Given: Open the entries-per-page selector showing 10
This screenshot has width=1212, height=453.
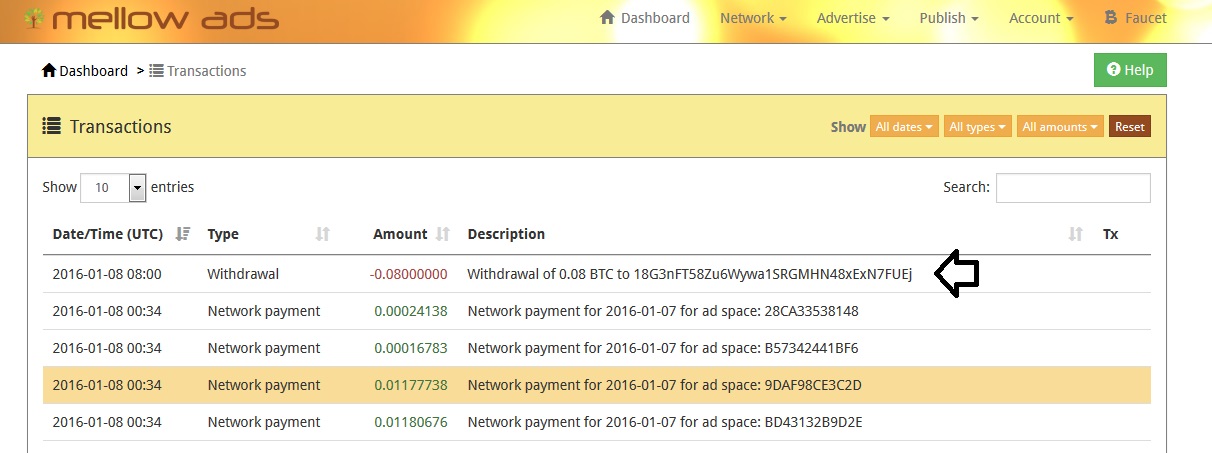Looking at the screenshot, I should [113, 187].
